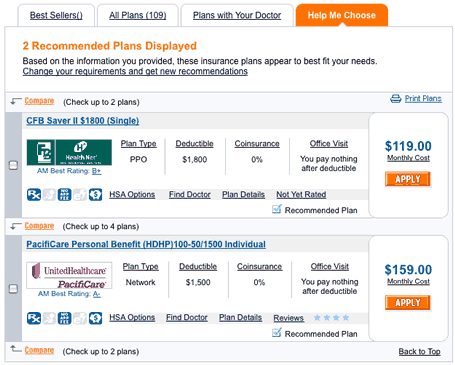Open CFB Saver II $1800 (Single) plan link
Screen dimensions: 455x365
pos(83,121)
